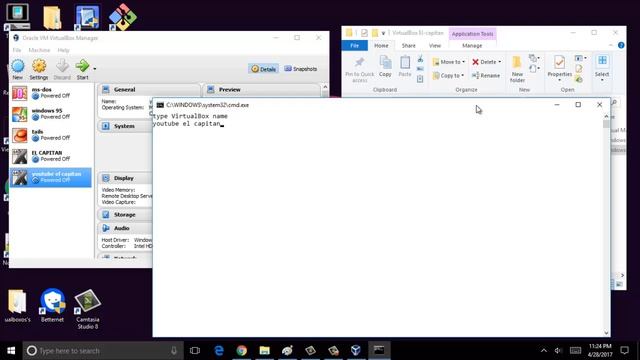This screenshot has width=640, height=360.
Task: Click the File tab in File Explorer
Action: tap(354, 46)
